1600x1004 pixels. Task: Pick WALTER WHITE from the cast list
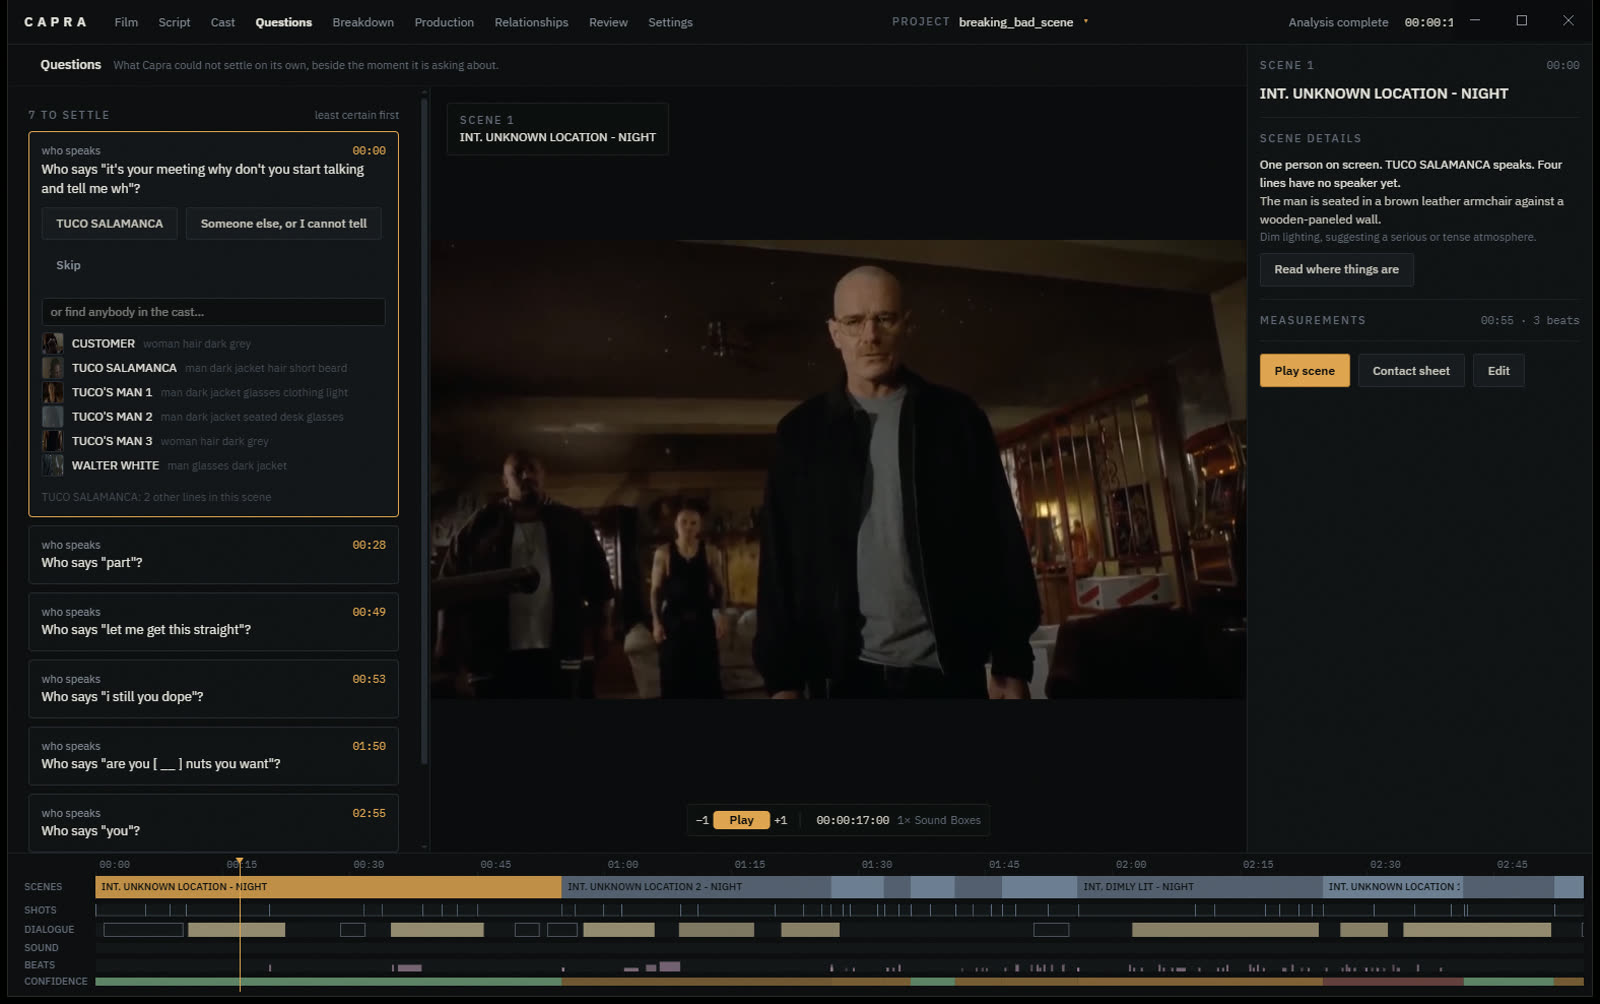(213, 465)
